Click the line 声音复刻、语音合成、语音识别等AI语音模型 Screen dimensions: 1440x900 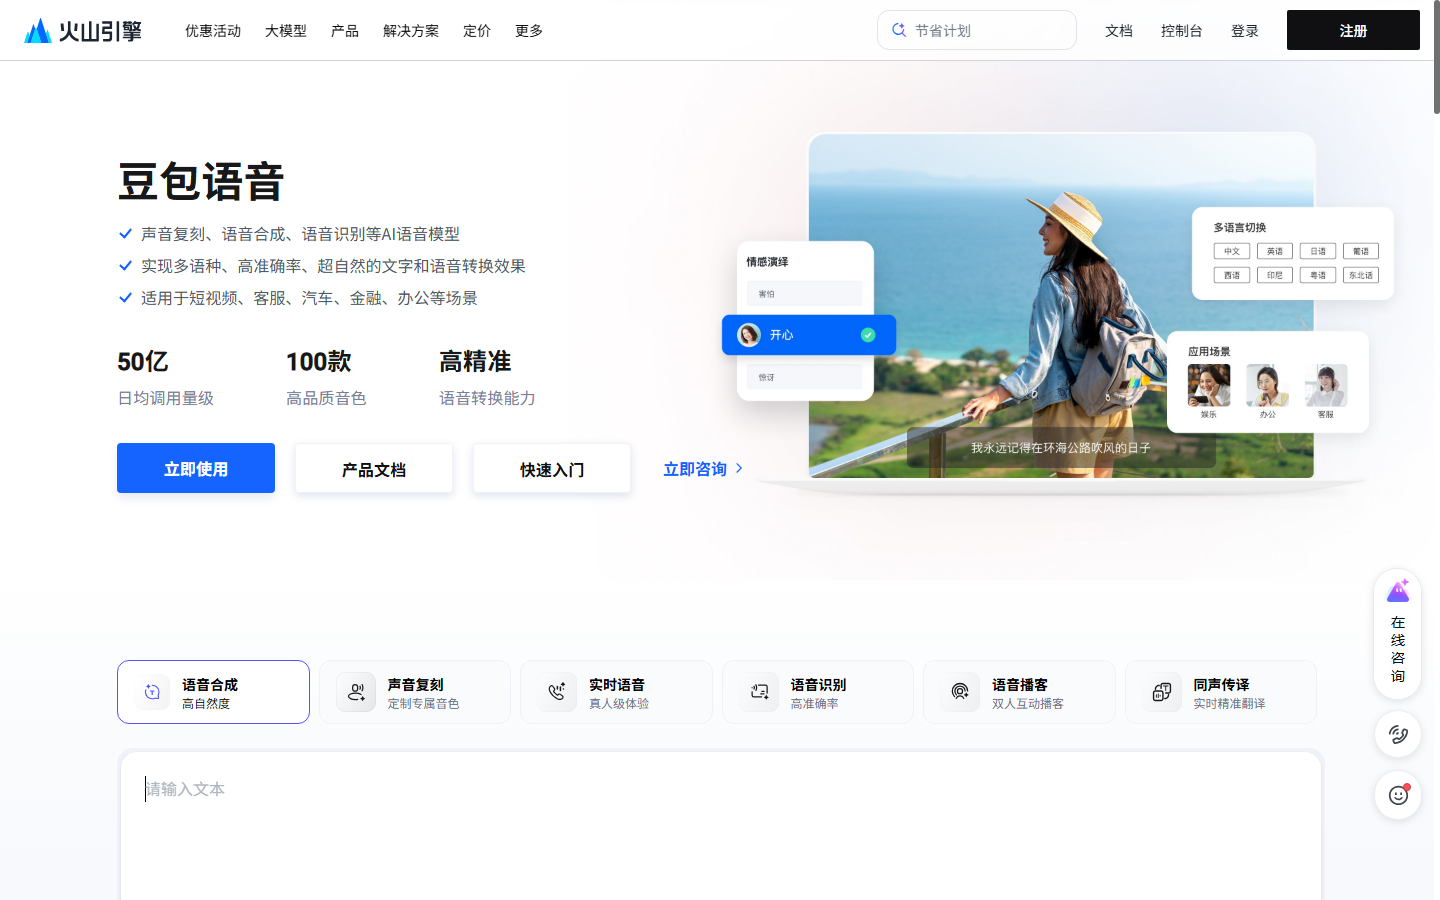(x=300, y=234)
